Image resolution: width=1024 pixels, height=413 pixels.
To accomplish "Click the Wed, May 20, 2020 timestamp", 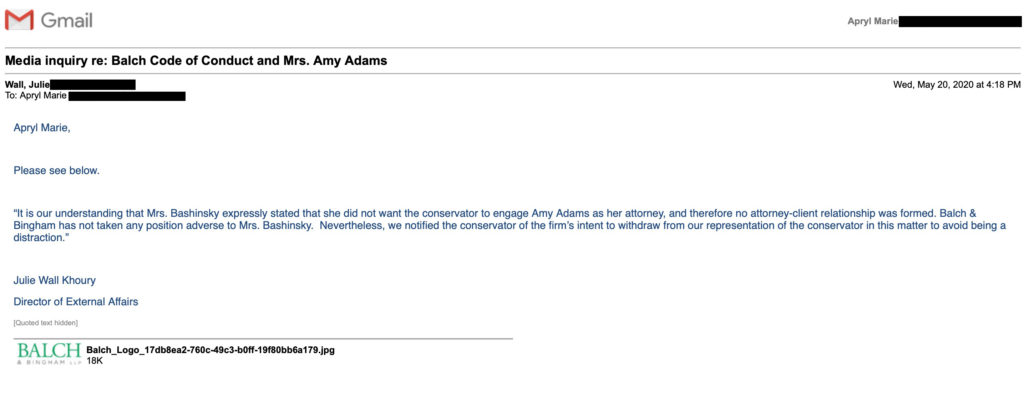I will tap(956, 84).
